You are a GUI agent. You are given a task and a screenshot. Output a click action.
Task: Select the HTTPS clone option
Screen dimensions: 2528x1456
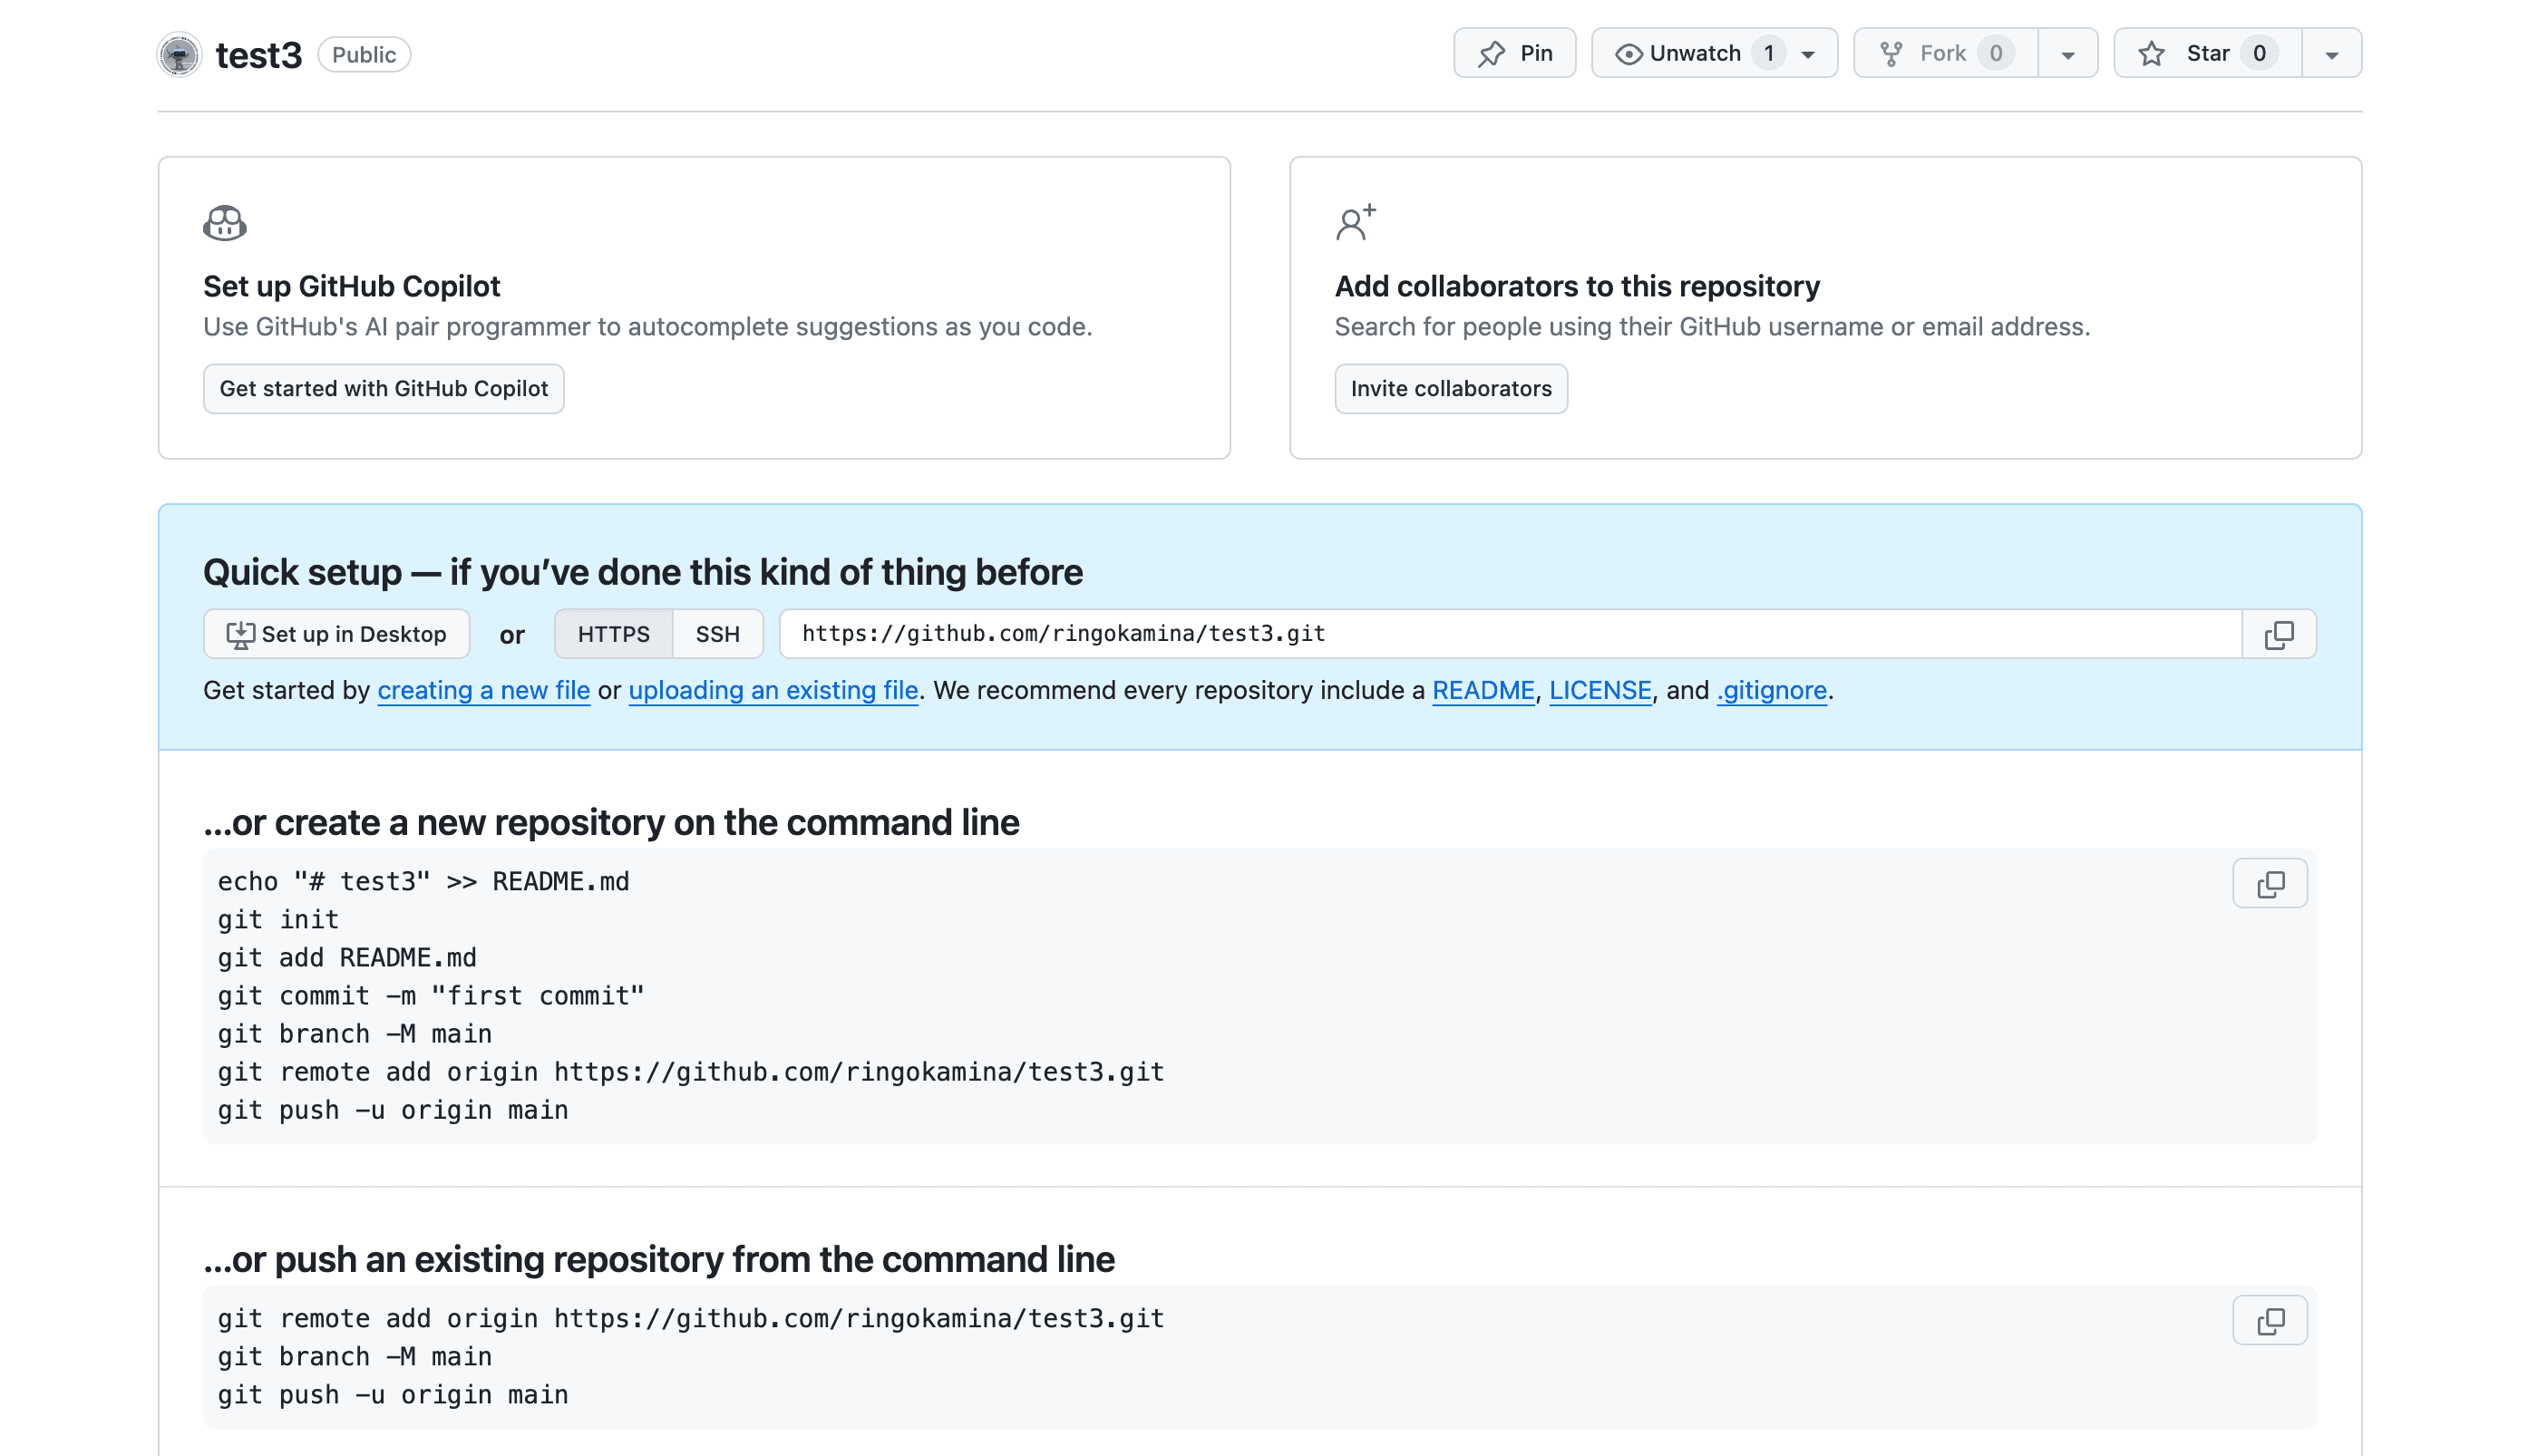pos(613,634)
